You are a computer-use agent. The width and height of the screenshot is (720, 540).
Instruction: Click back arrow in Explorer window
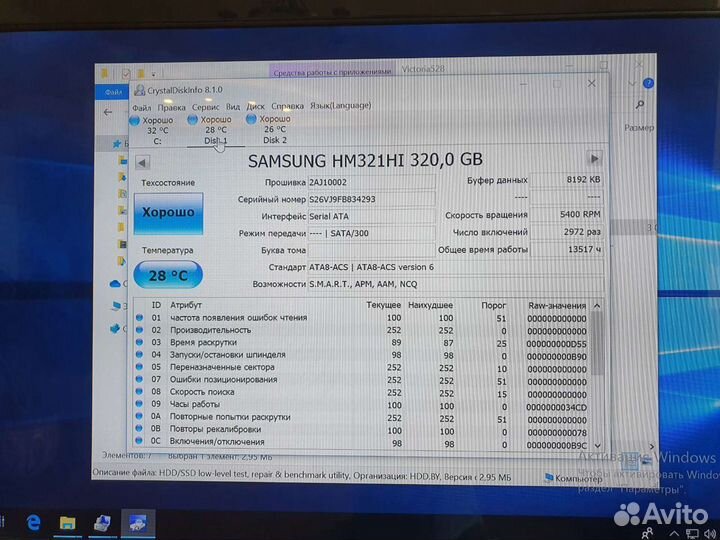[108, 112]
